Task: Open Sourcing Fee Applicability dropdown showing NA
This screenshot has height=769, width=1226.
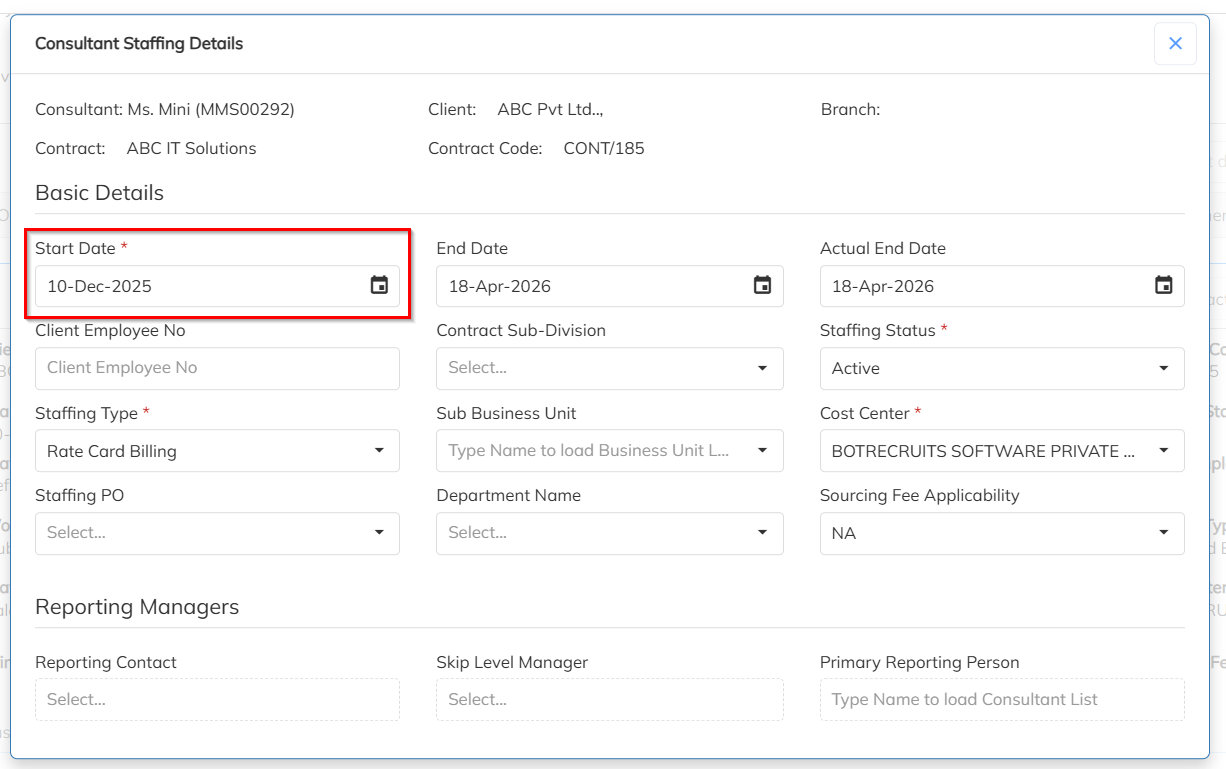Action: [x=1163, y=533]
